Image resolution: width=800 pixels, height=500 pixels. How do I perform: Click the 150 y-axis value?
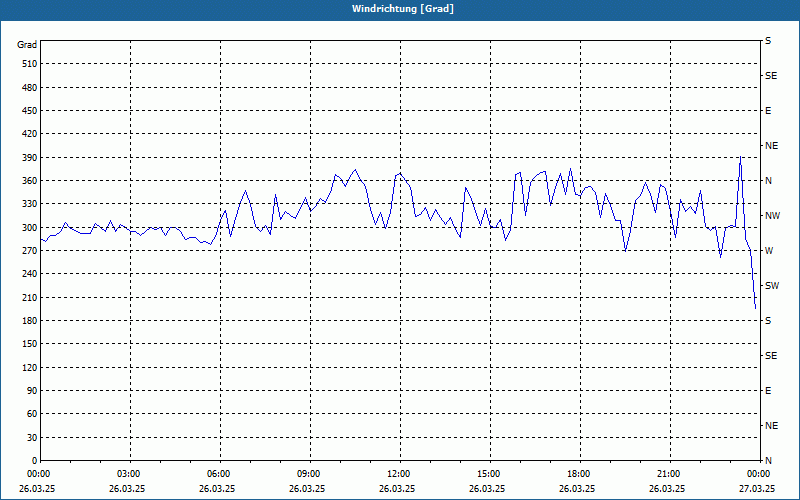30,344
